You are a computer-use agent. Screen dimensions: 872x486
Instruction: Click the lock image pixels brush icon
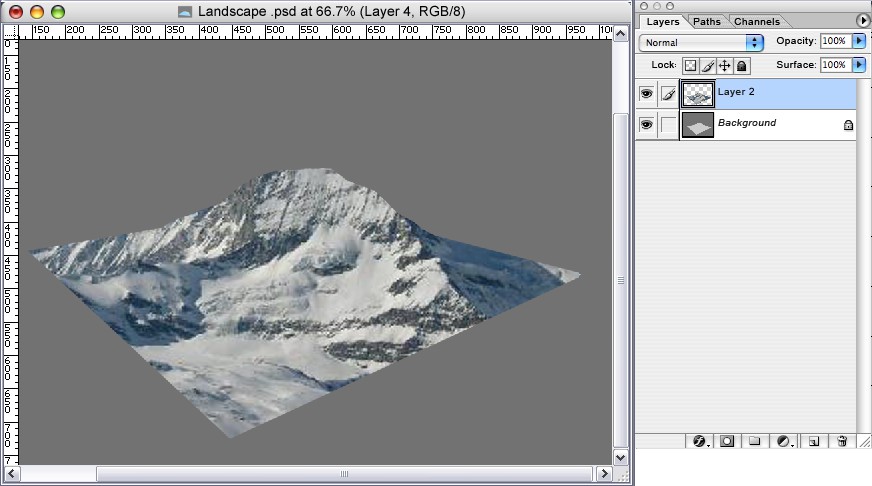click(707, 66)
